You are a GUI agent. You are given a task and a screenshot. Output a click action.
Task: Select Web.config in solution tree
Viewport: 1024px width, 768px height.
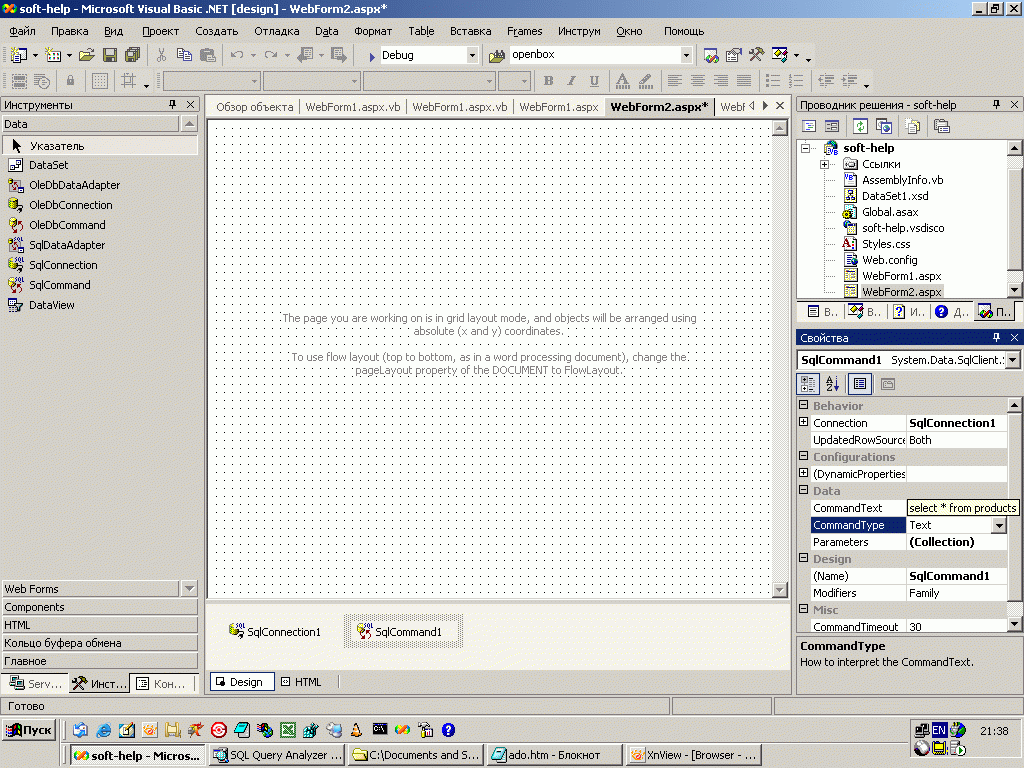click(x=889, y=260)
